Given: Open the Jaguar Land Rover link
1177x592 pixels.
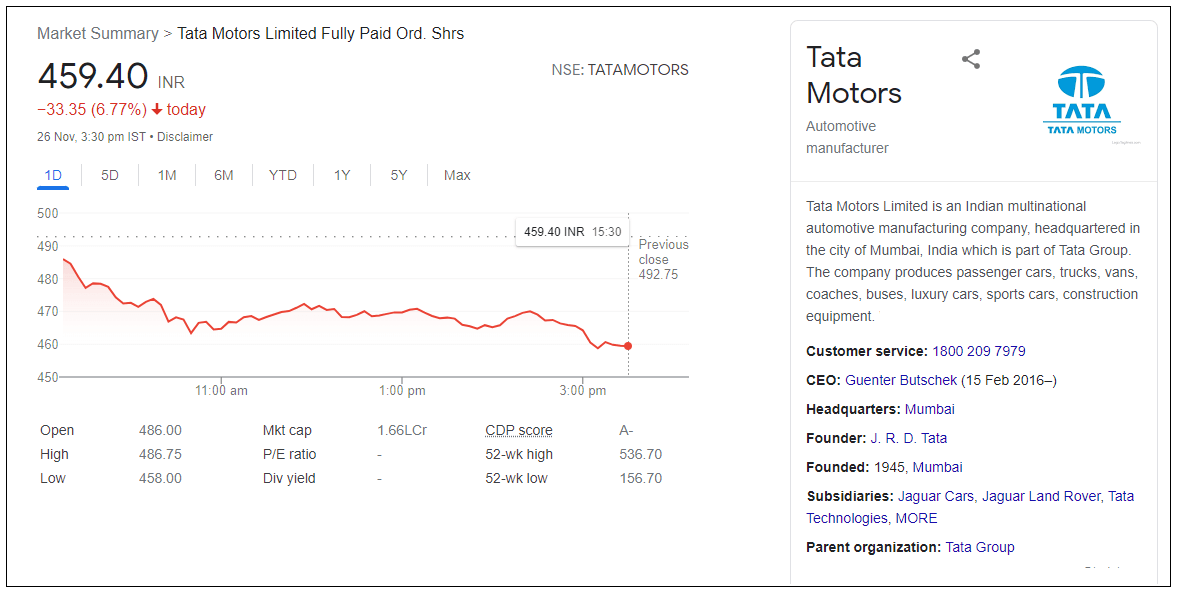Looking at the screenshot, I should click(1041, 496).
